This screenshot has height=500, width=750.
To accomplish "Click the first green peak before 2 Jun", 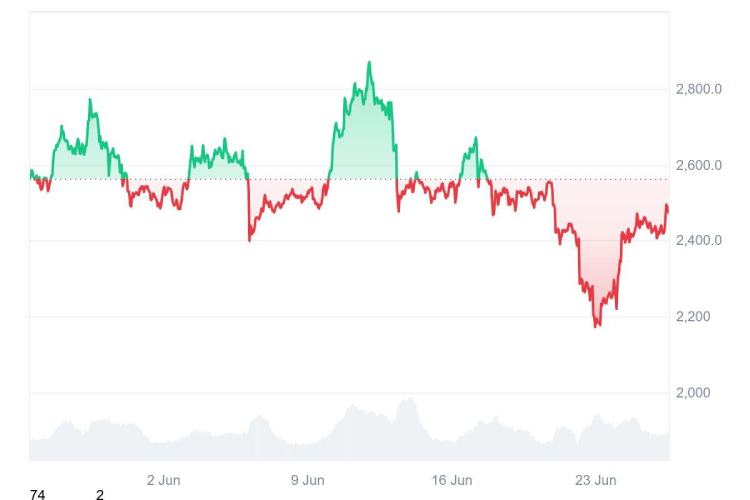I will click(90, 101).
